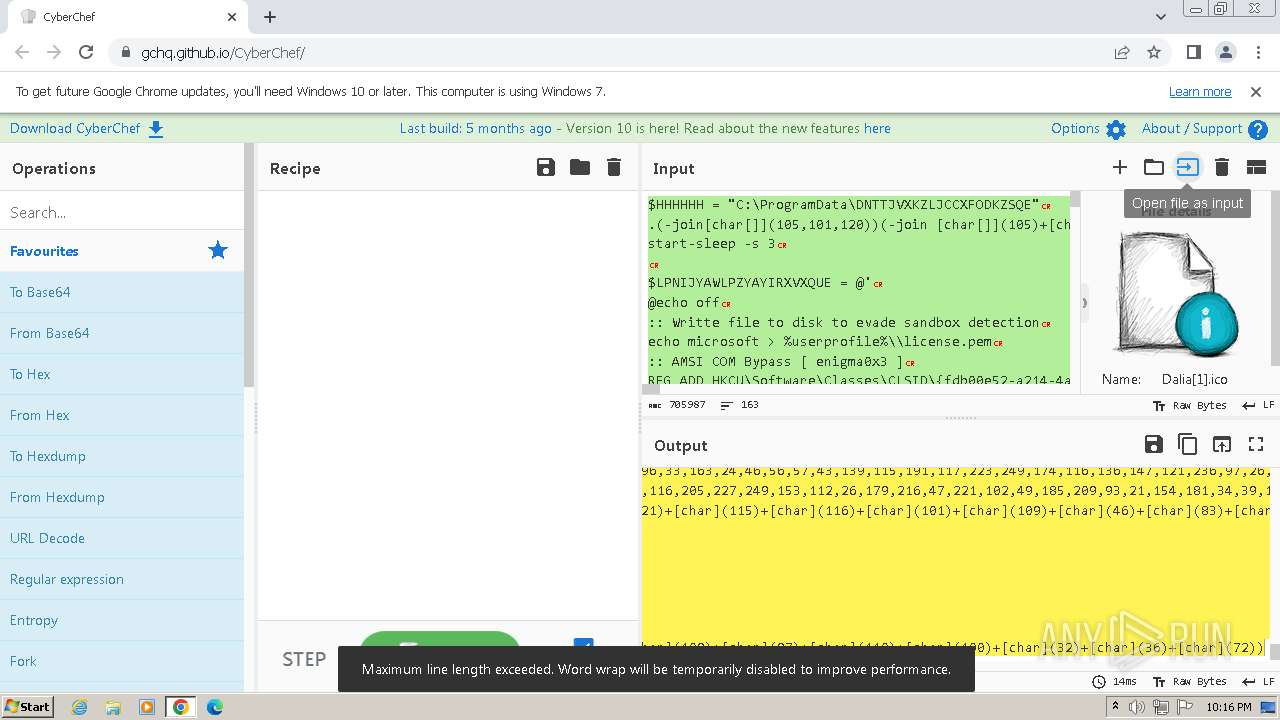
Task: Select the Entropy operation
Action: point(122,620)
